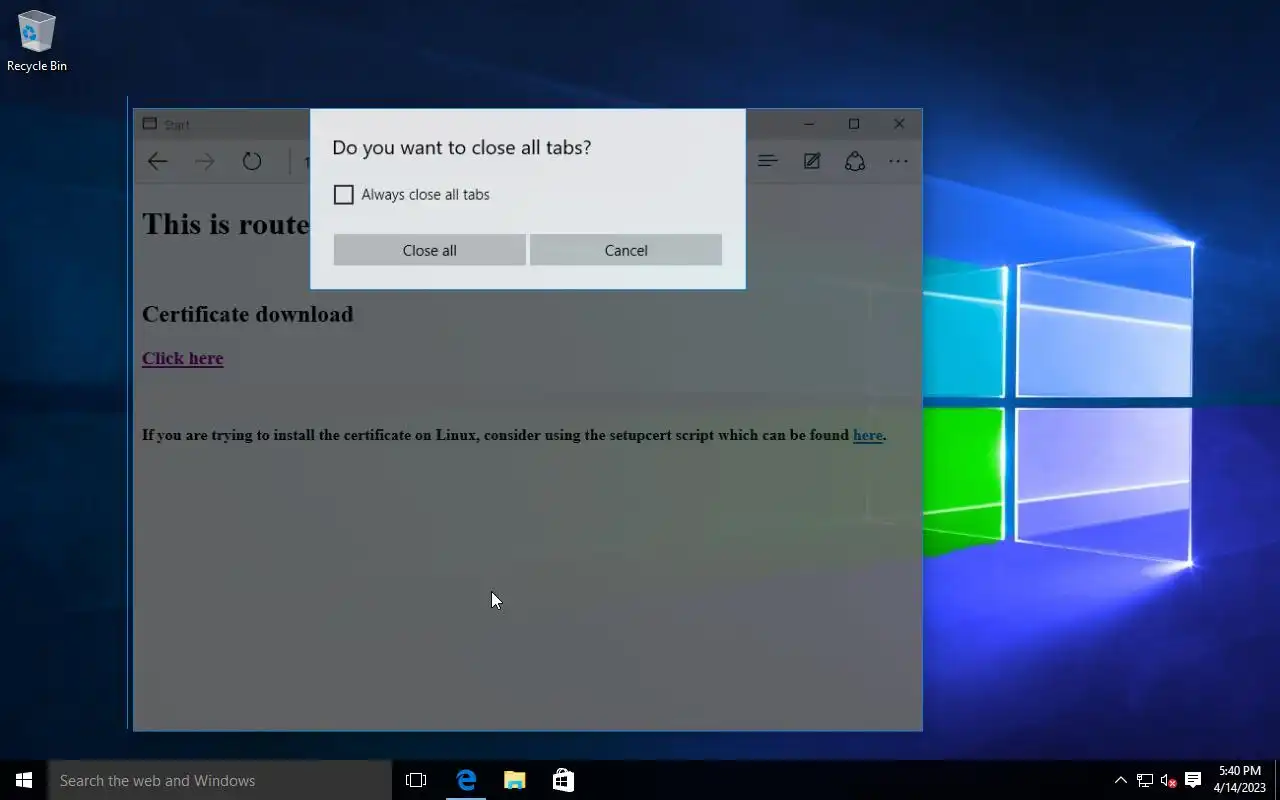Minimize the Edge window
This screenshot has width=1280, height=800.
click(x=809, y=124)
